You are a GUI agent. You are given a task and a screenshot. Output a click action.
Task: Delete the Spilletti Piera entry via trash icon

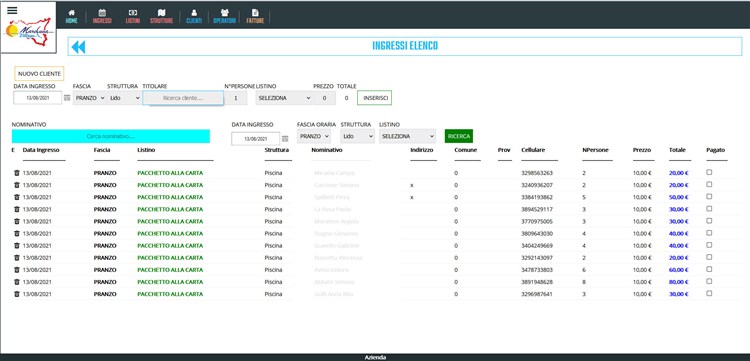coord(17,197)
